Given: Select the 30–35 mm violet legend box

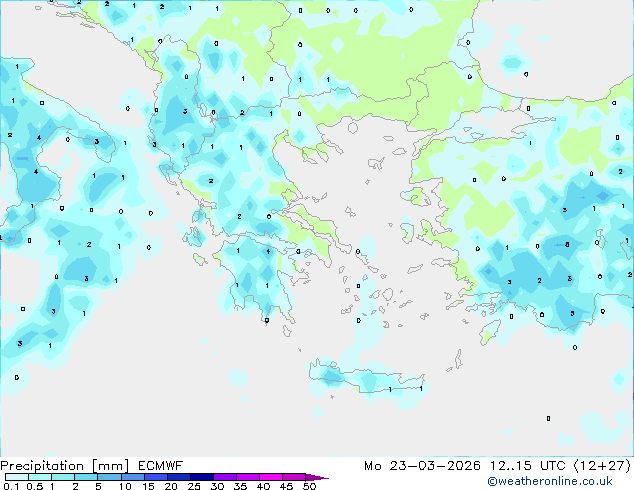Looking at the screenshot, I should 225,477.
